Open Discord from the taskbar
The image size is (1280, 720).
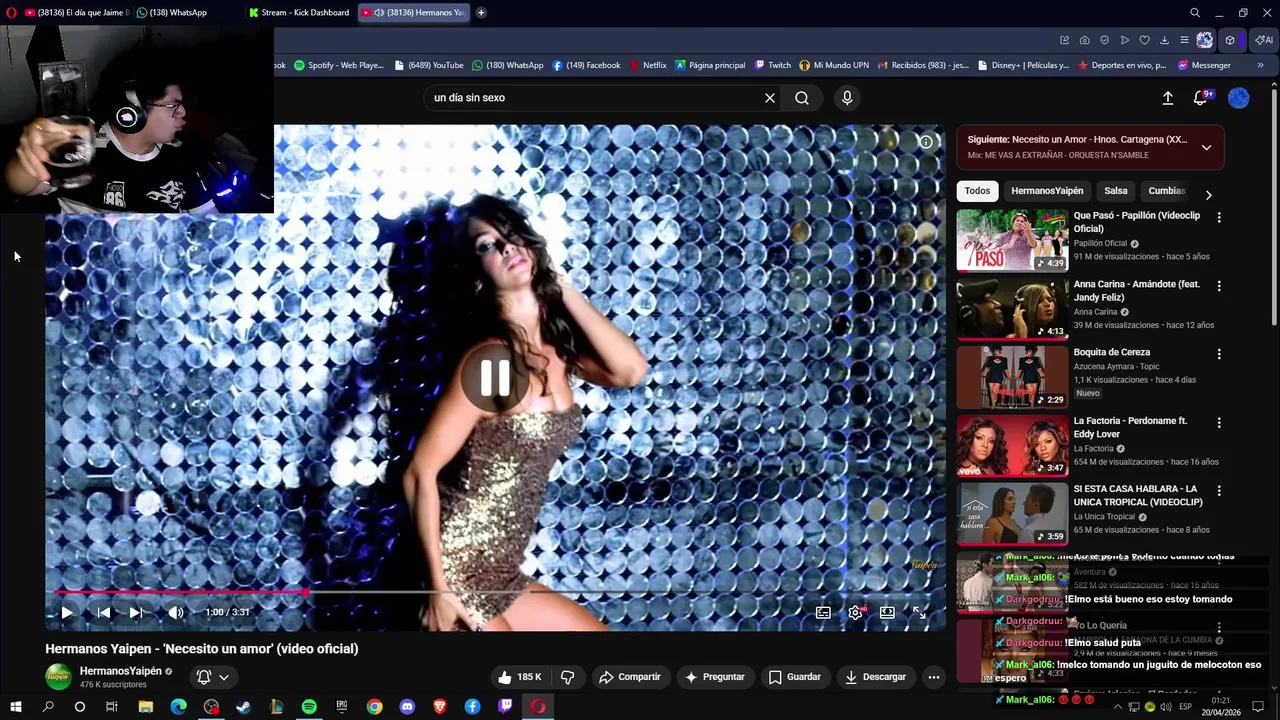[x=407, y=707]
